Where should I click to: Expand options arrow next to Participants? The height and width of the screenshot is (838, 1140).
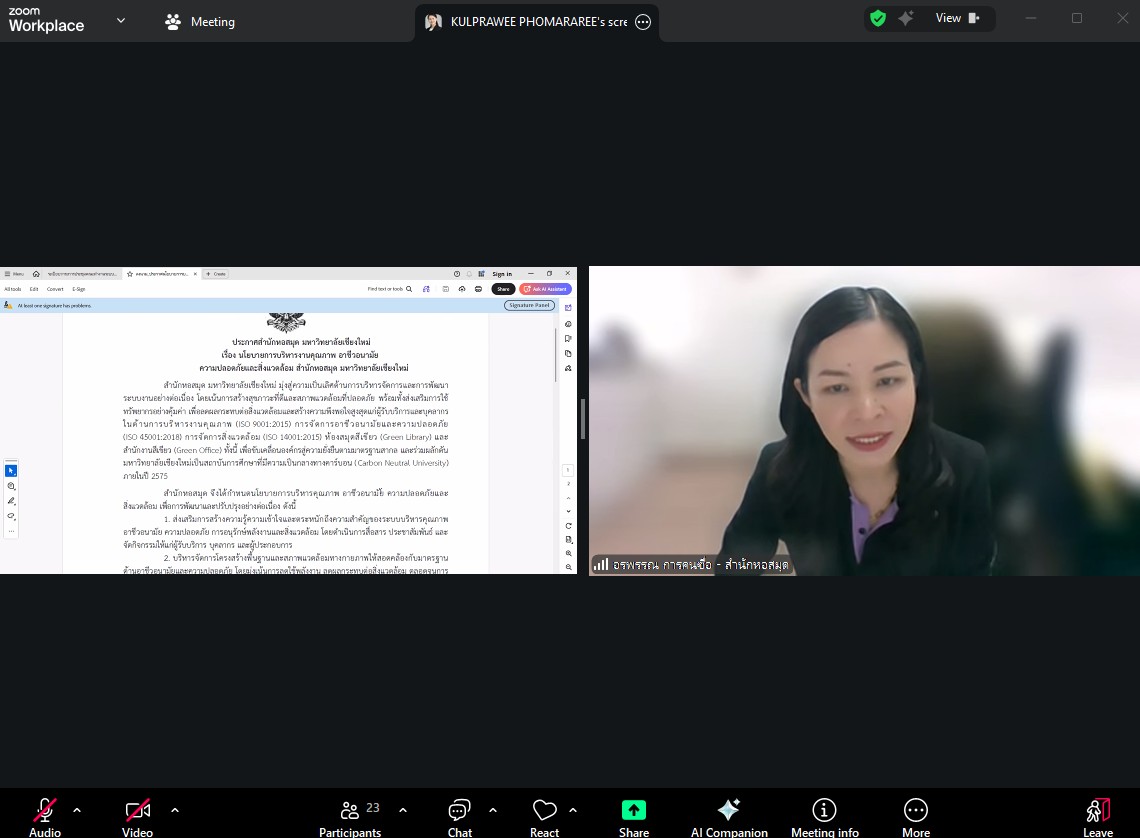[x=403, y=810]
